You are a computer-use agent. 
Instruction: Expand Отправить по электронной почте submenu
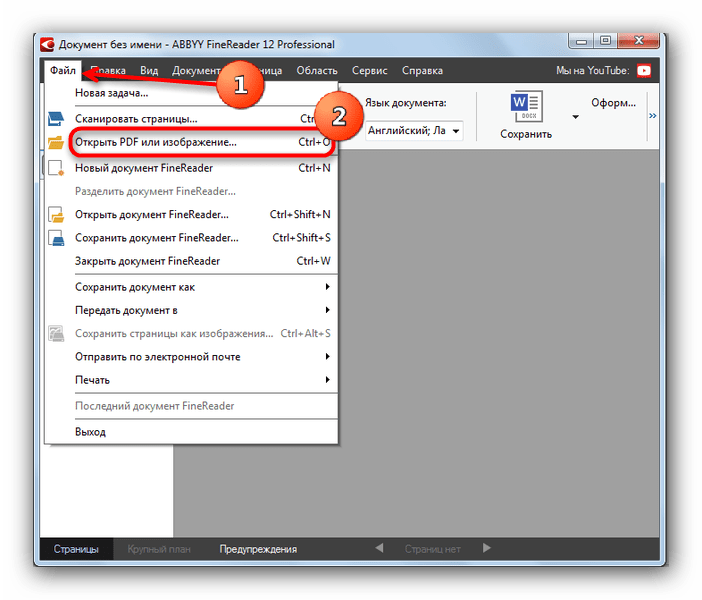327,356
